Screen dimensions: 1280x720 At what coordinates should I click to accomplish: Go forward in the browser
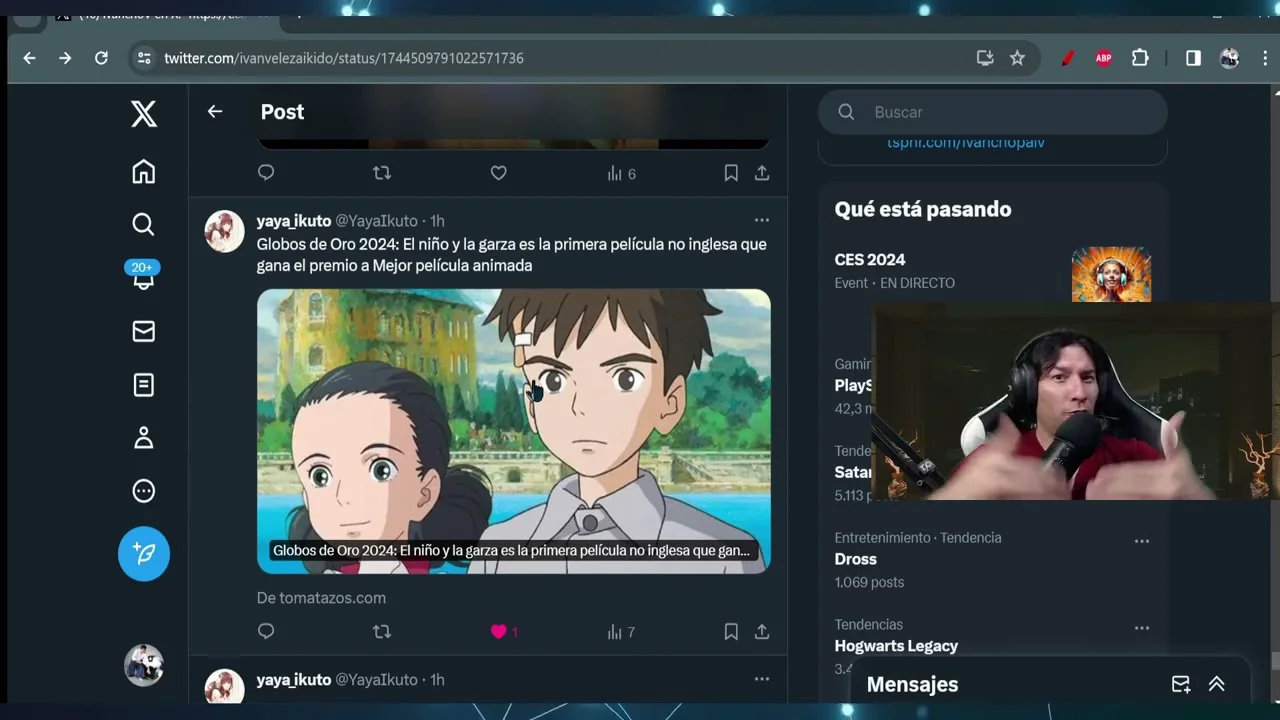[x=65, y=58]
